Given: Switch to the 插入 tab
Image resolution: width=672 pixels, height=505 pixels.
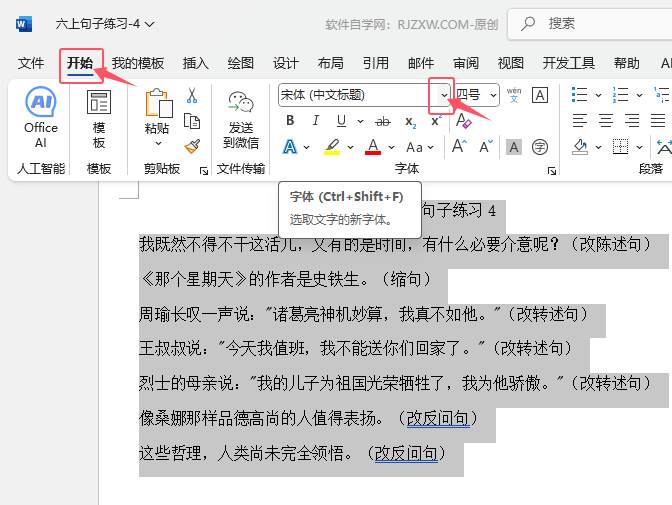Looking at the screenshot, I should (195, 63).
